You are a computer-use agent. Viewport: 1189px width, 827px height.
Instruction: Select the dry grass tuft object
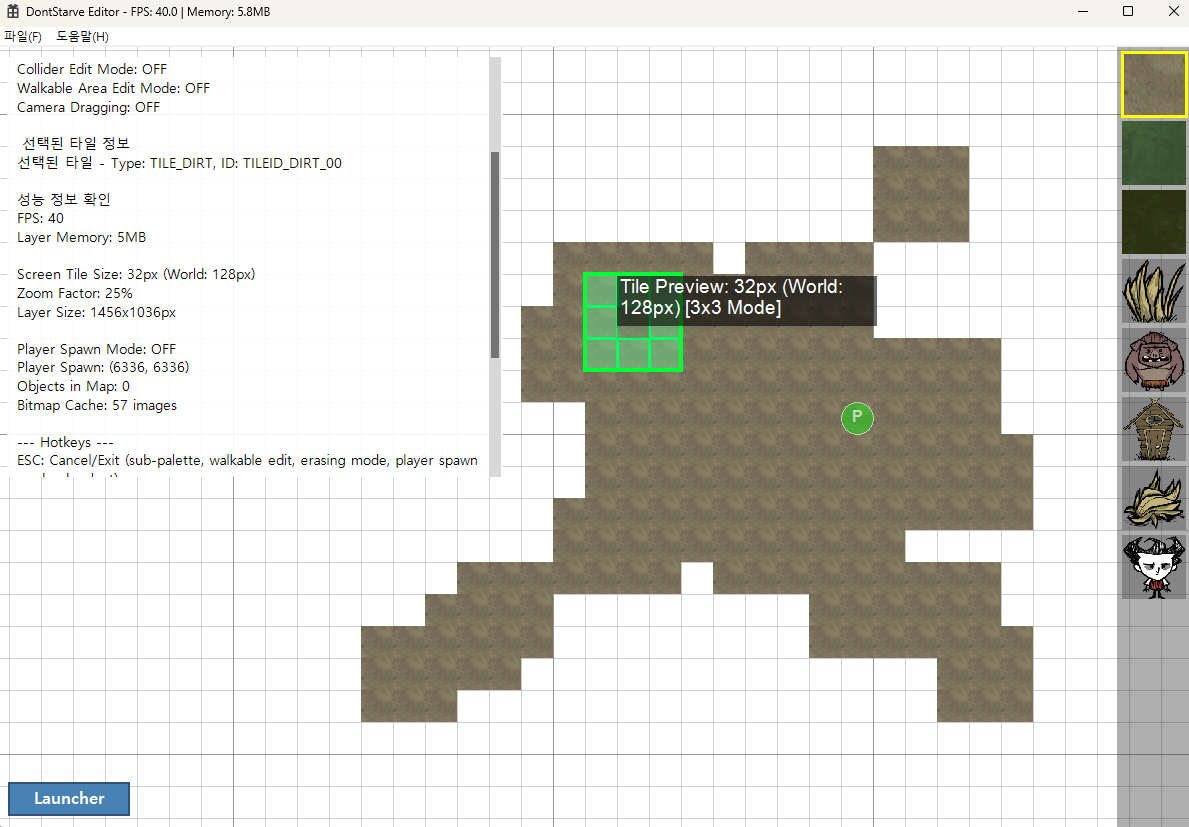point(1154,291)
